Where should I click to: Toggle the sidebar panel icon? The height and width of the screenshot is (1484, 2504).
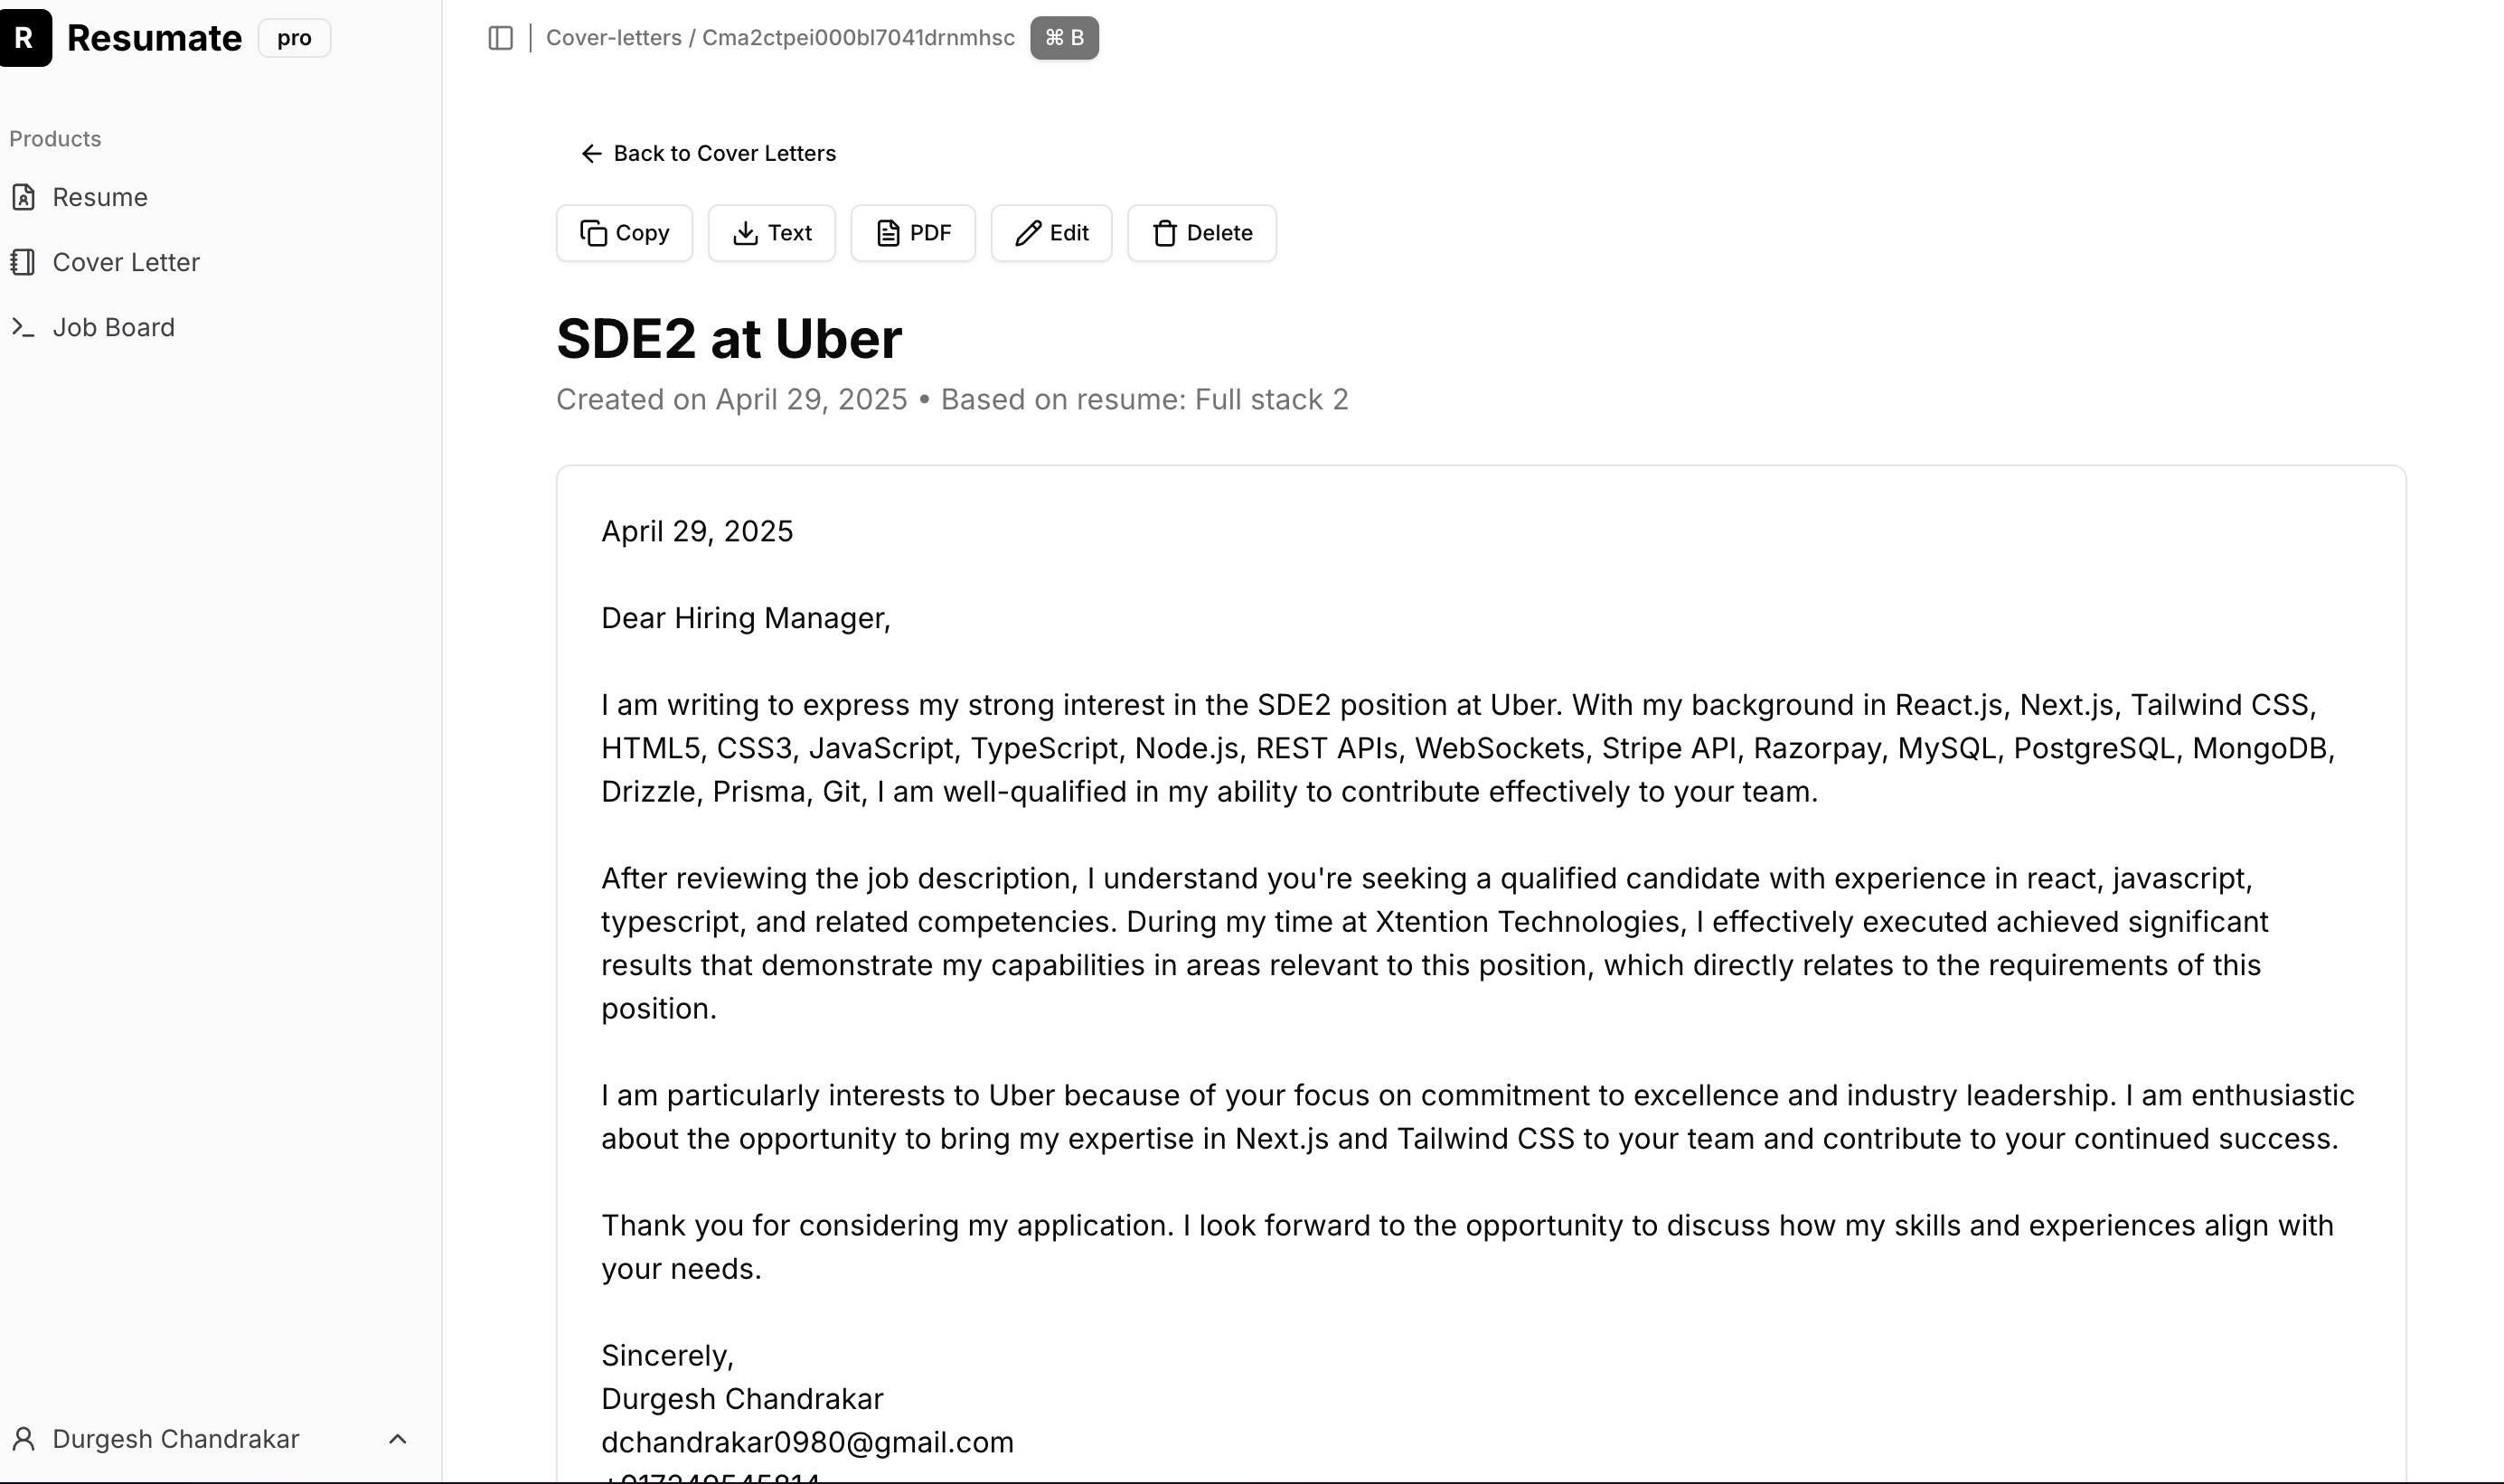point(500,38)
